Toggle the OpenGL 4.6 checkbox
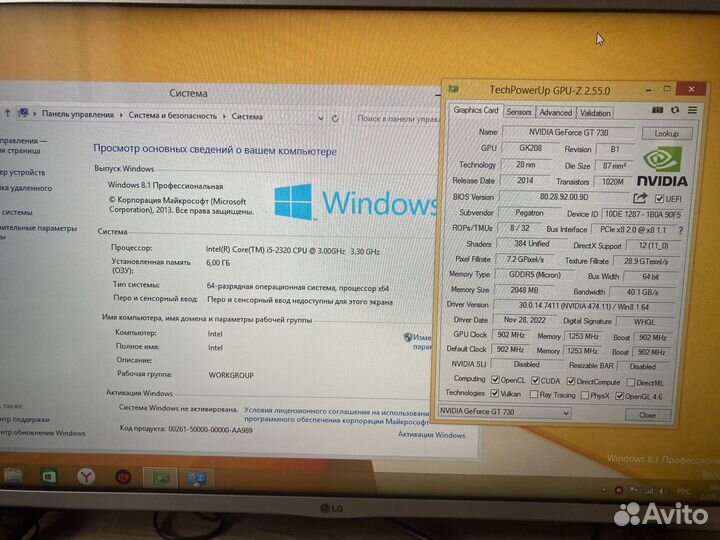 pos(619,396)
